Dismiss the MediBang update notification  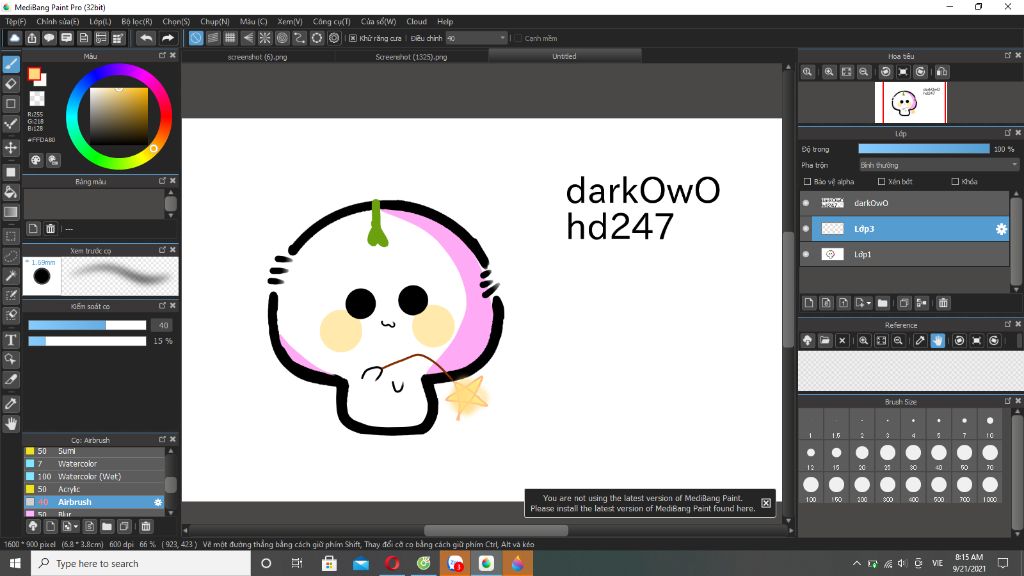[x=765, y=503]
